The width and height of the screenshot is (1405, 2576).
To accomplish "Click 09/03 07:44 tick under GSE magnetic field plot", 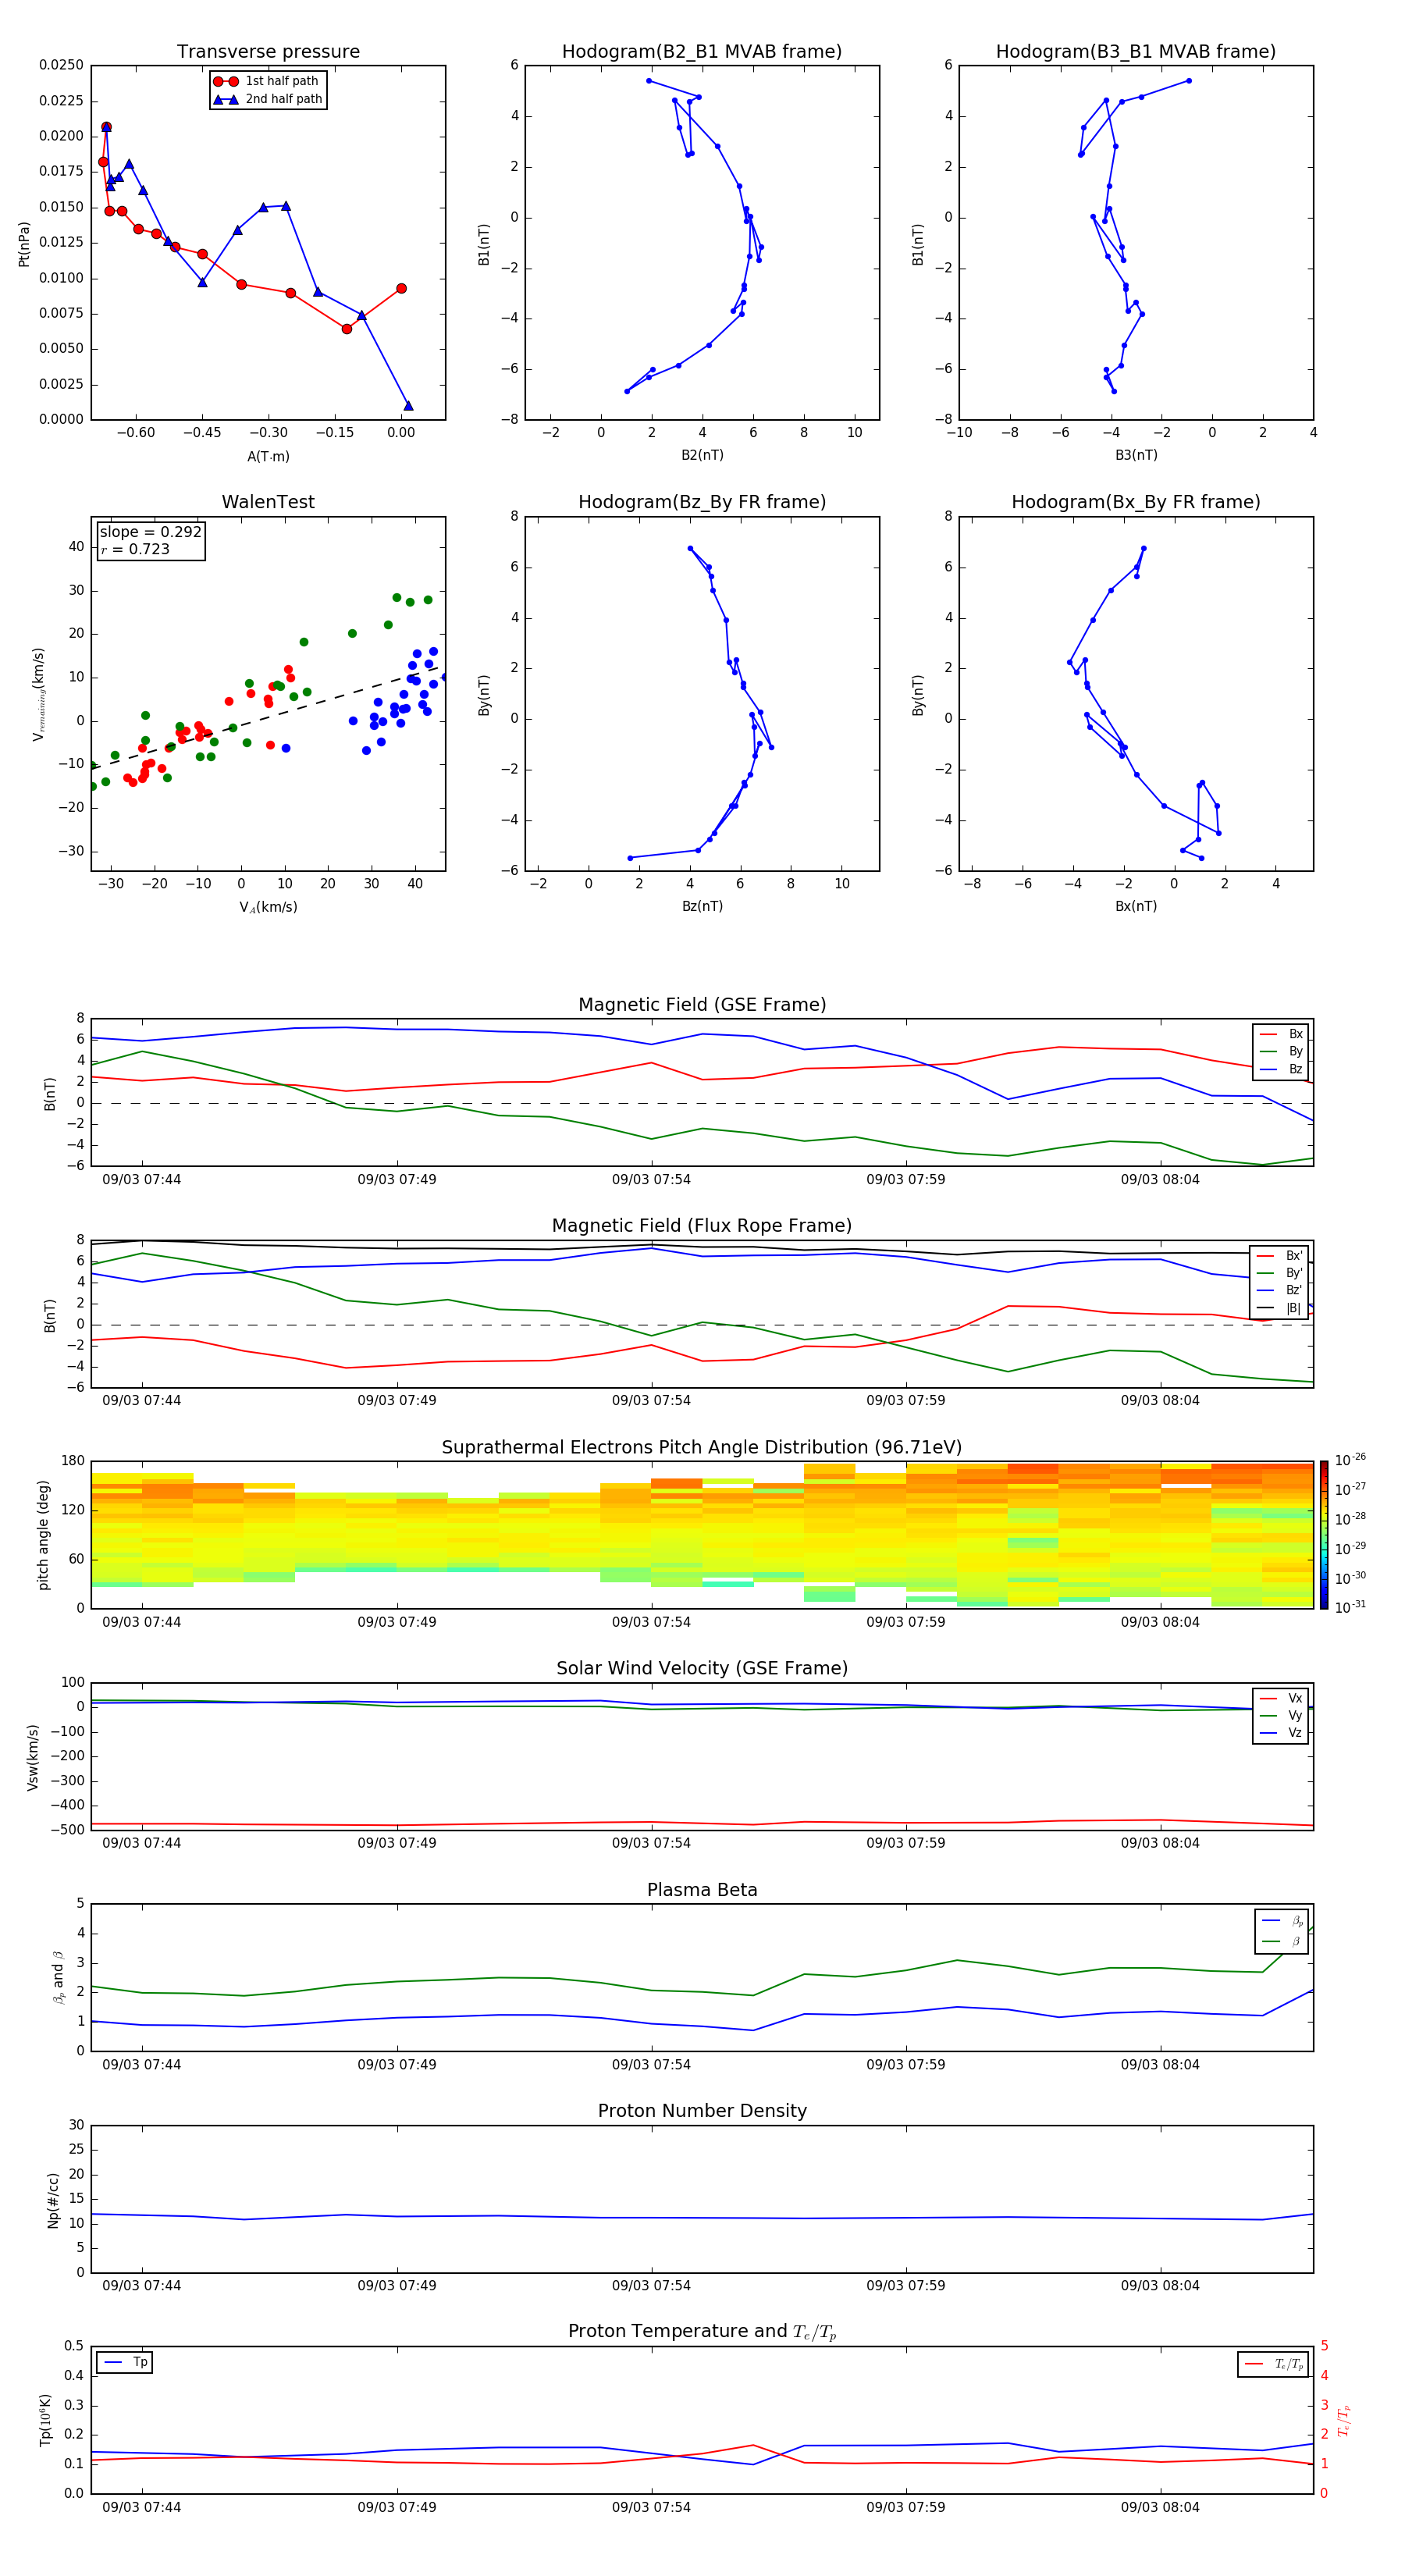I will pos(142,1179).
